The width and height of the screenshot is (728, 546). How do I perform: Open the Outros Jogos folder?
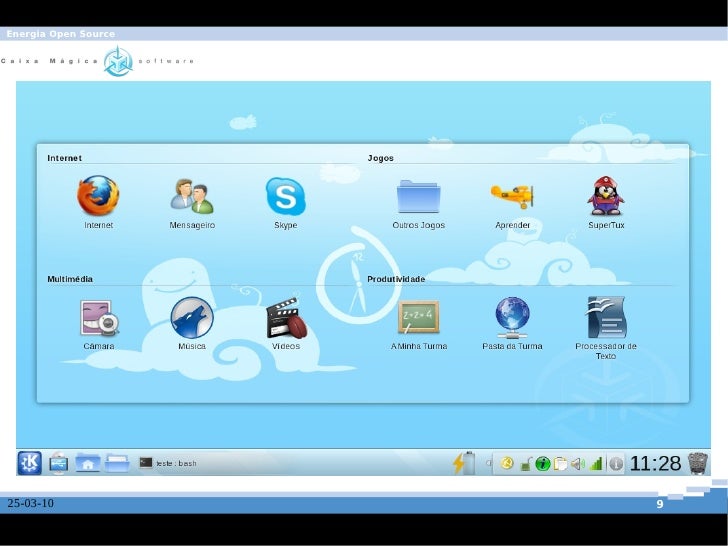[418, 196]
